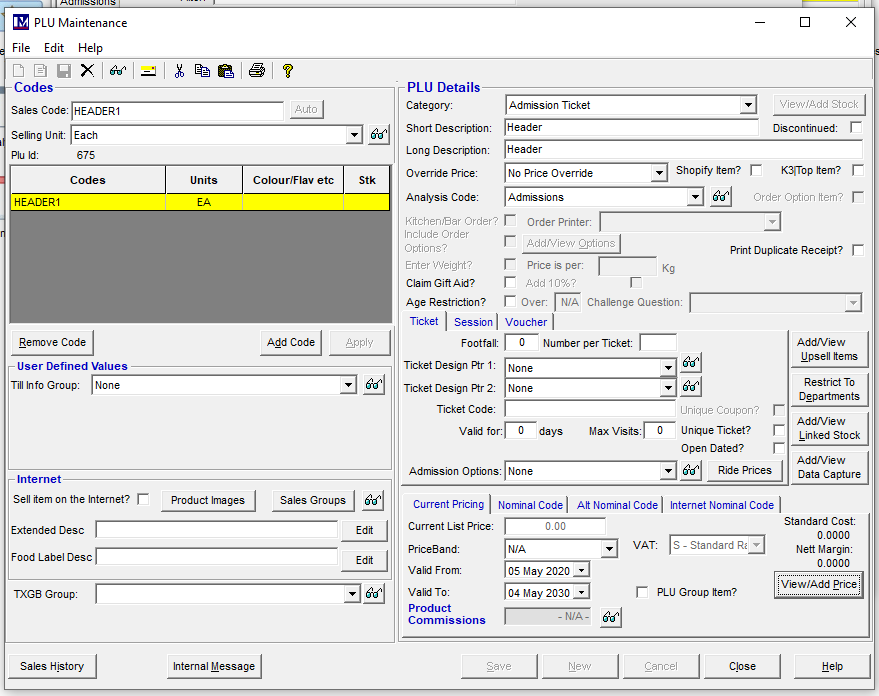Click glasses icon beside Product Commissions
The image size is (879, 696).
[610, 617]
